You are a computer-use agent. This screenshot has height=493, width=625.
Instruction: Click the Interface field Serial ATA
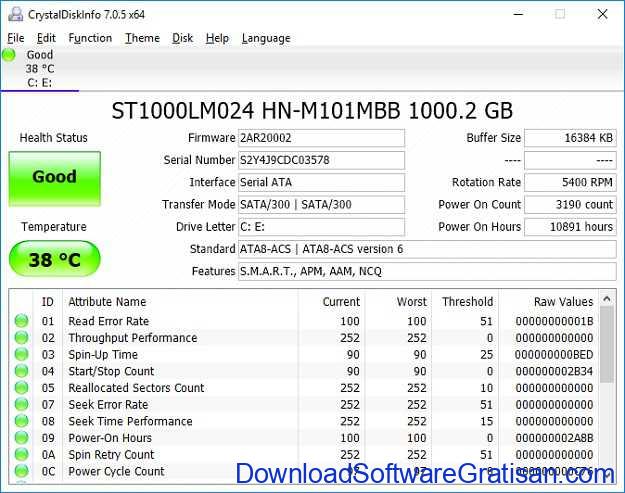(321, 183)
